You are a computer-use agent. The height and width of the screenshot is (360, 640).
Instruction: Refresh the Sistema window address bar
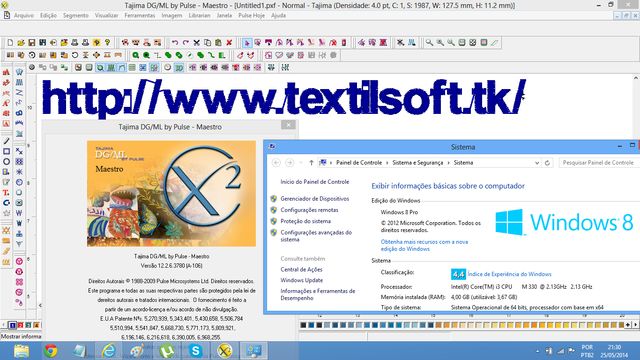pyautogui.click(x=547, y=163)
